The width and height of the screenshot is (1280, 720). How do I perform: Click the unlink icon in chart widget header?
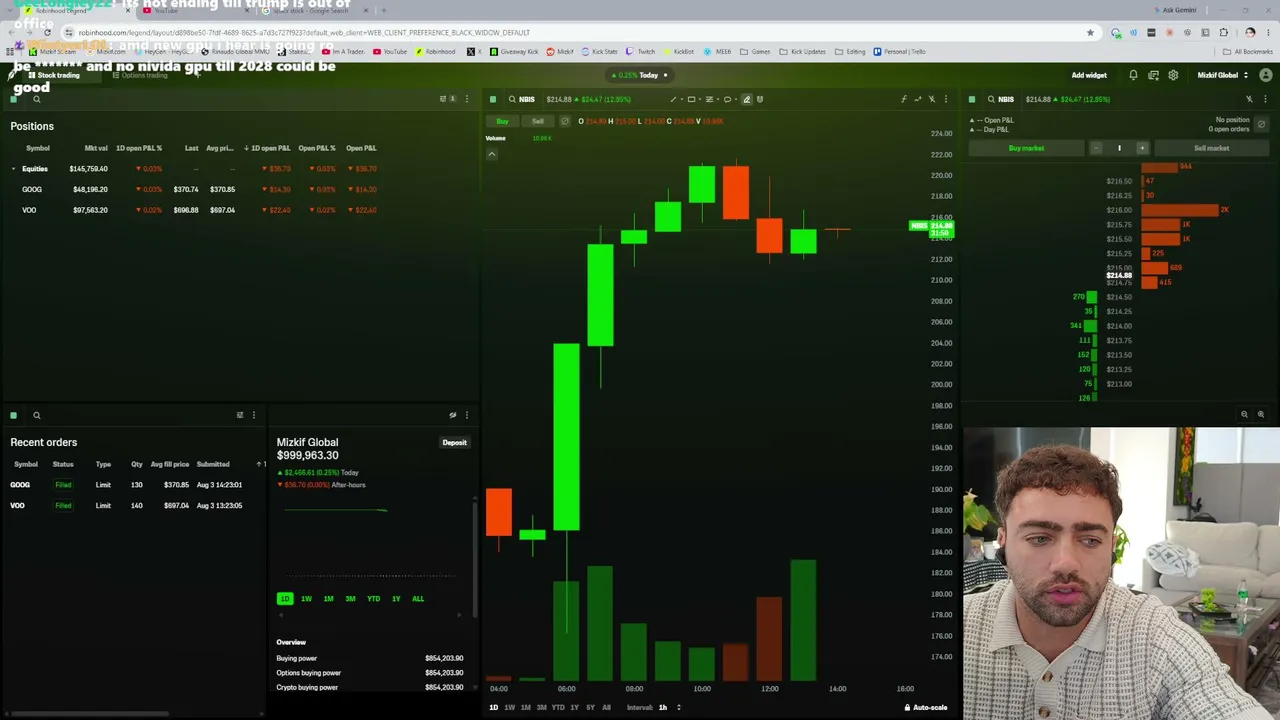[x=932, y=99]
